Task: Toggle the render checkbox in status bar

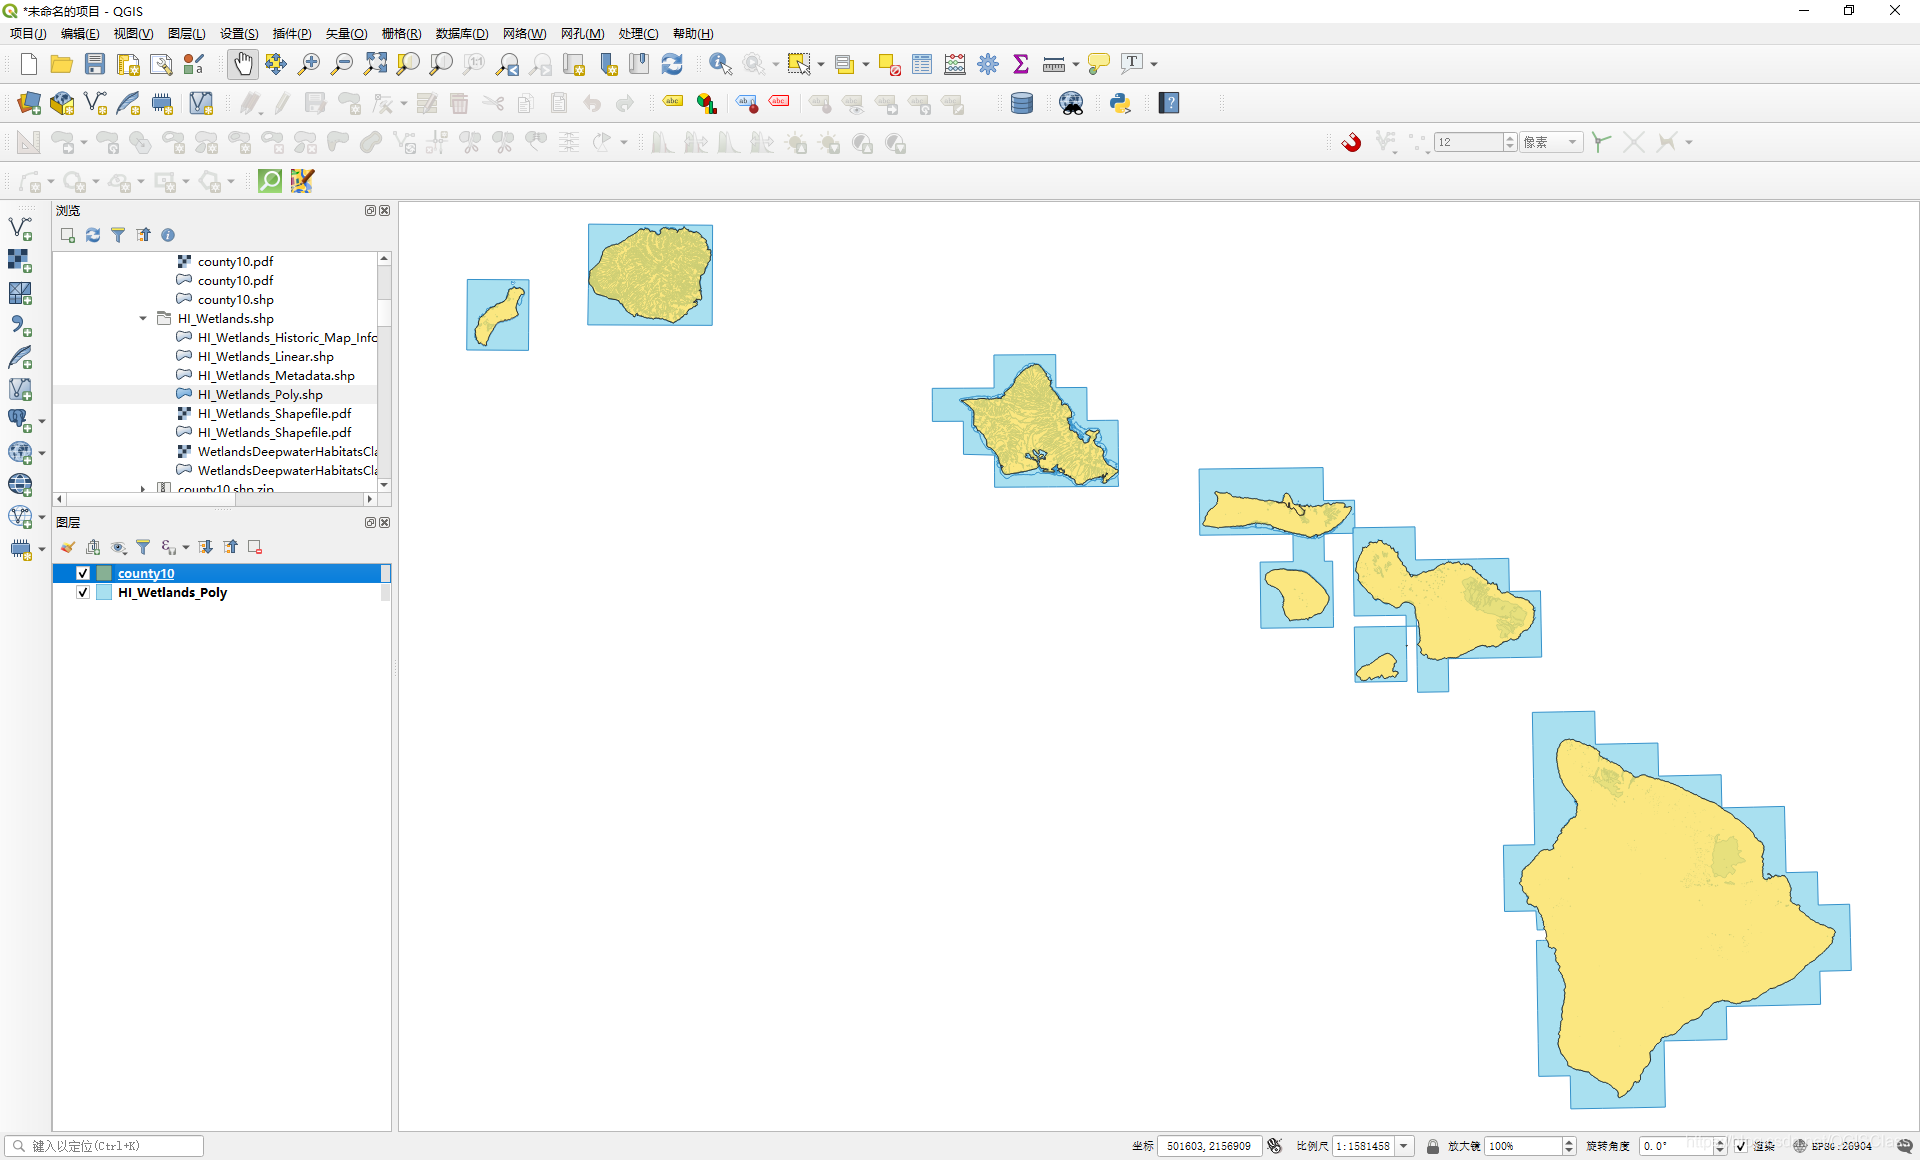Action: click(1740, 1146)
